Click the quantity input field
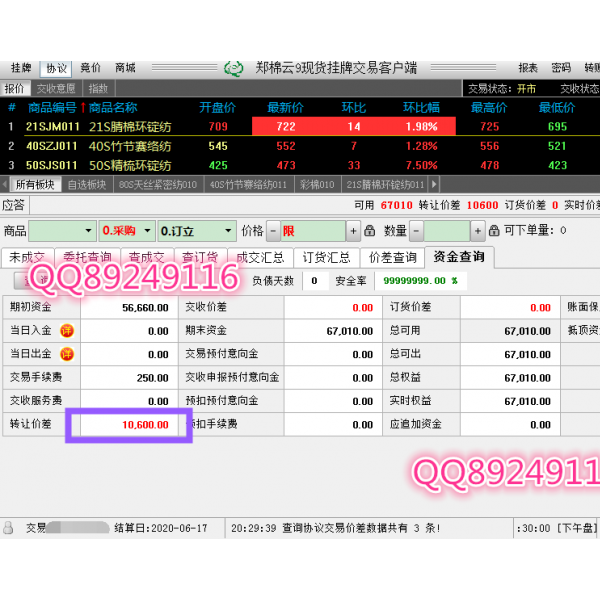 coord(447,231)
